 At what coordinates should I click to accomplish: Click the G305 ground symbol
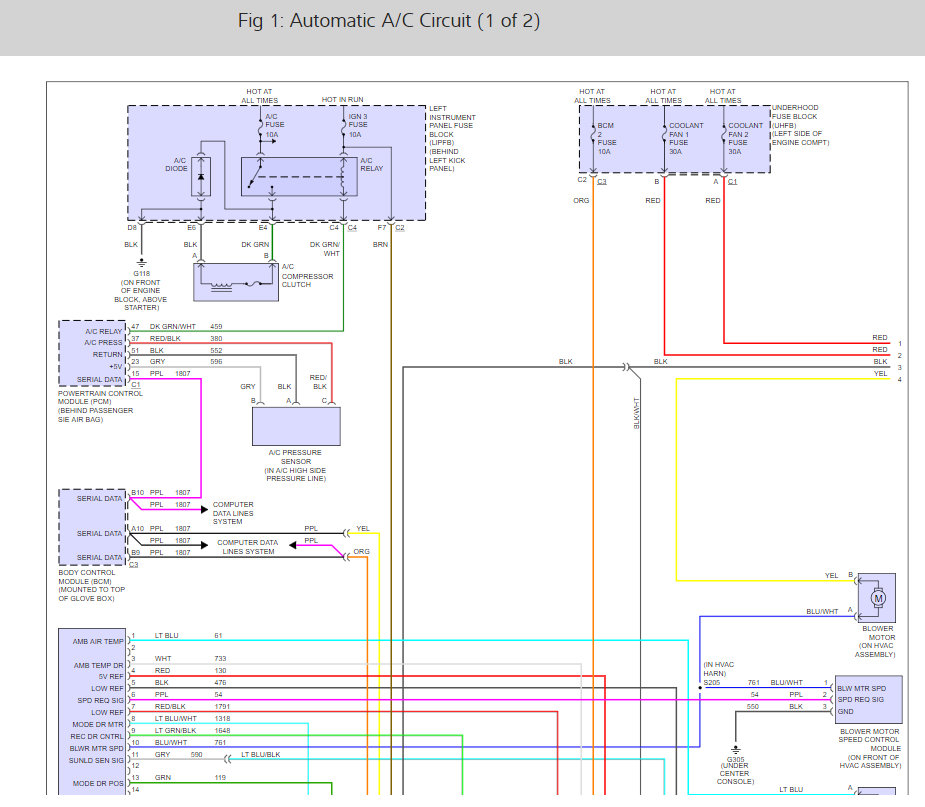point(735,750)
